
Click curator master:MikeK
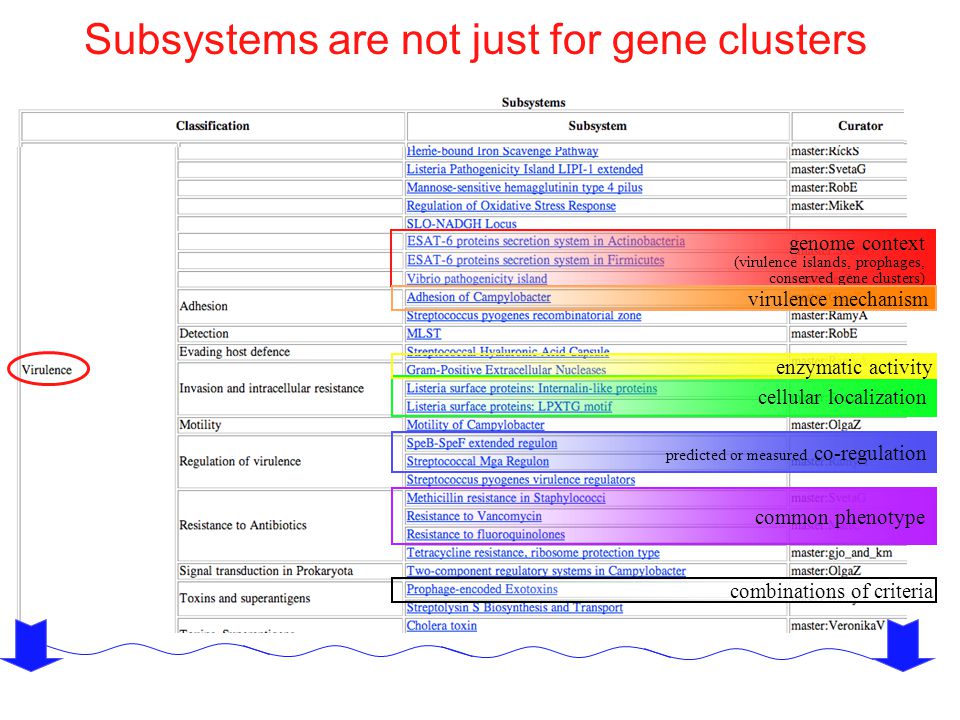pyautogui.click(x=828, y=206)
